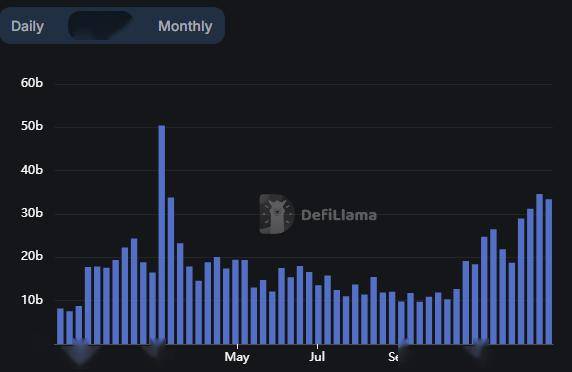The height and width of the screenshot is (372, 572).
Task: Click the 30b y-axis label
Action: point(32,213)
